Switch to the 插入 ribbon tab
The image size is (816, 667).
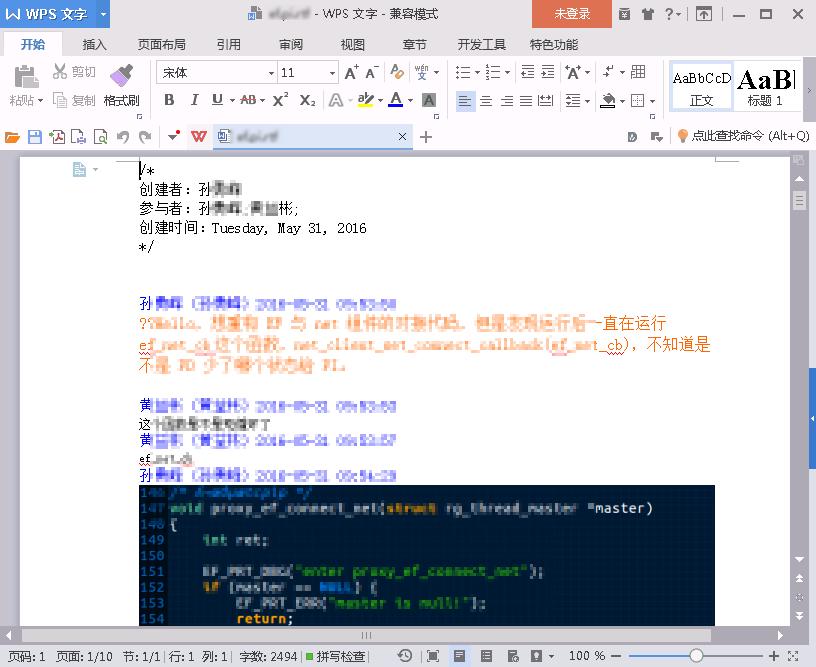tap(94, 44)
